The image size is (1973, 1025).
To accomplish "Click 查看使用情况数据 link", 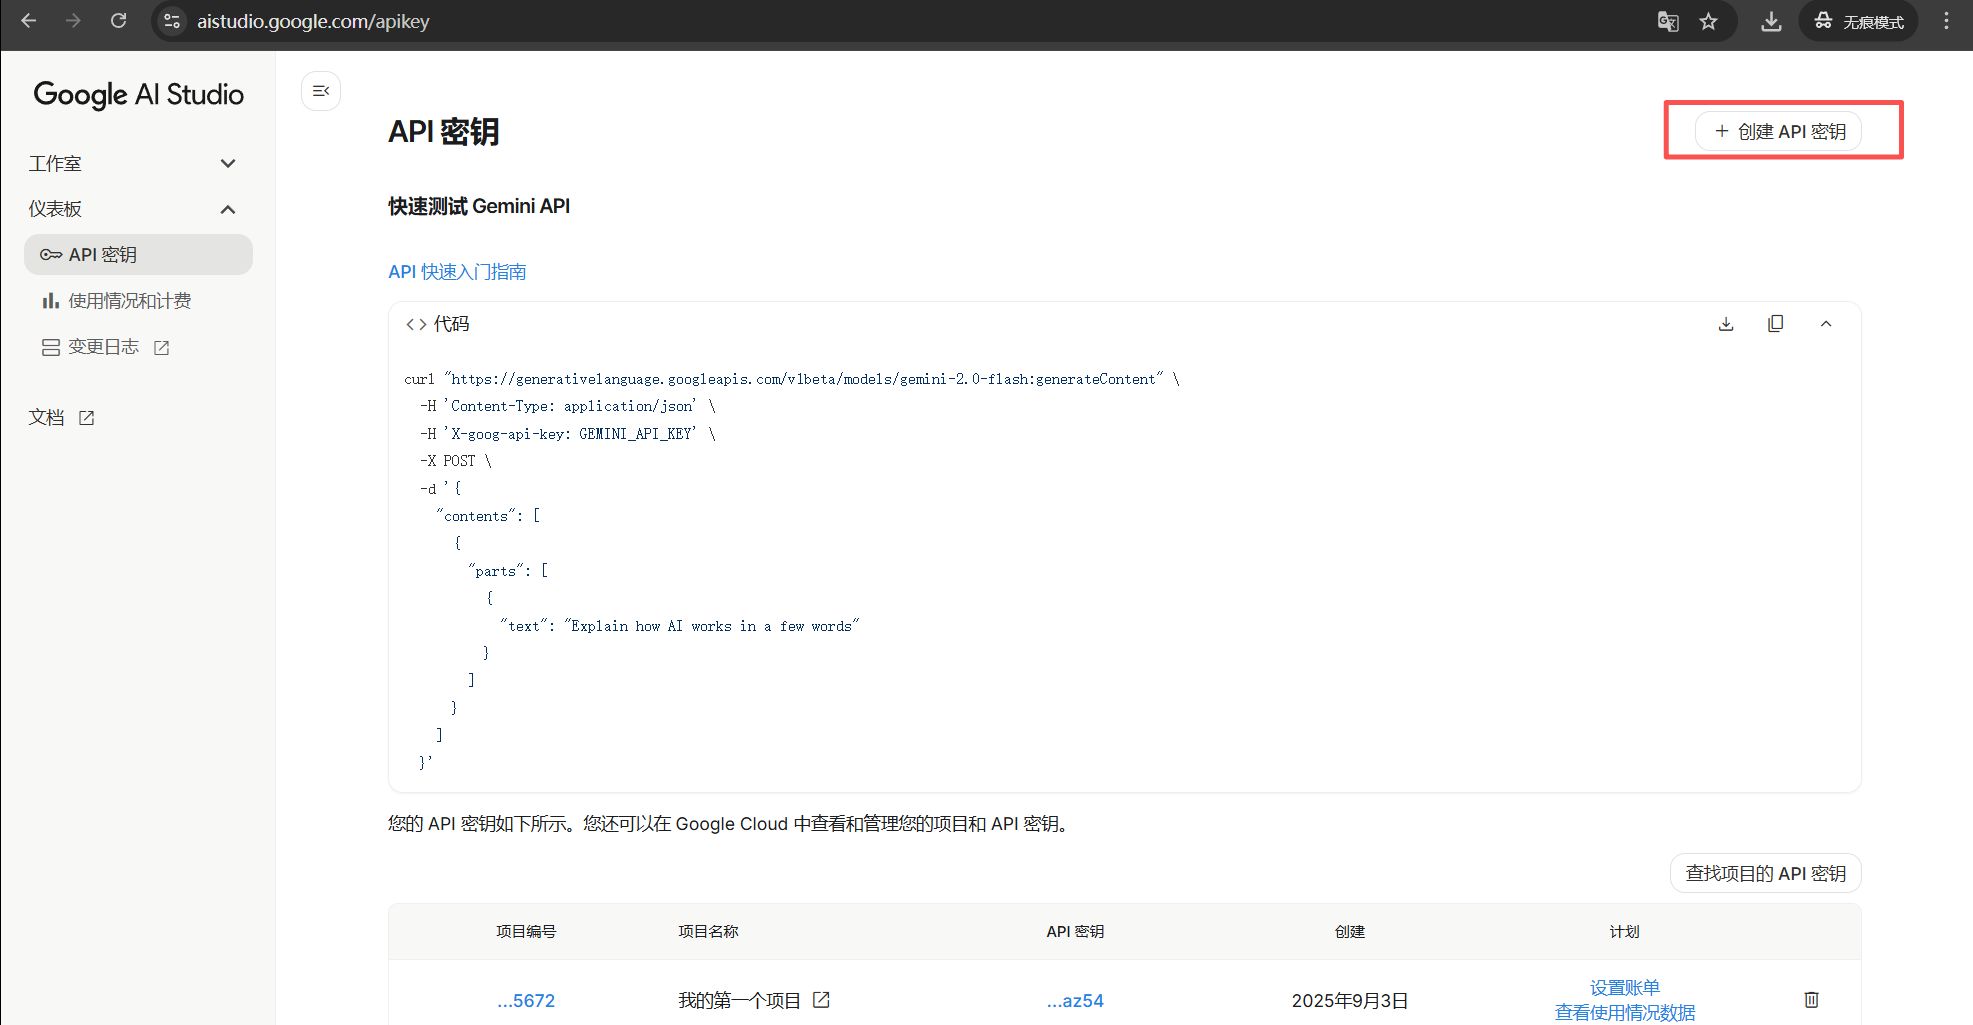I will (x=1625, y=1013).
